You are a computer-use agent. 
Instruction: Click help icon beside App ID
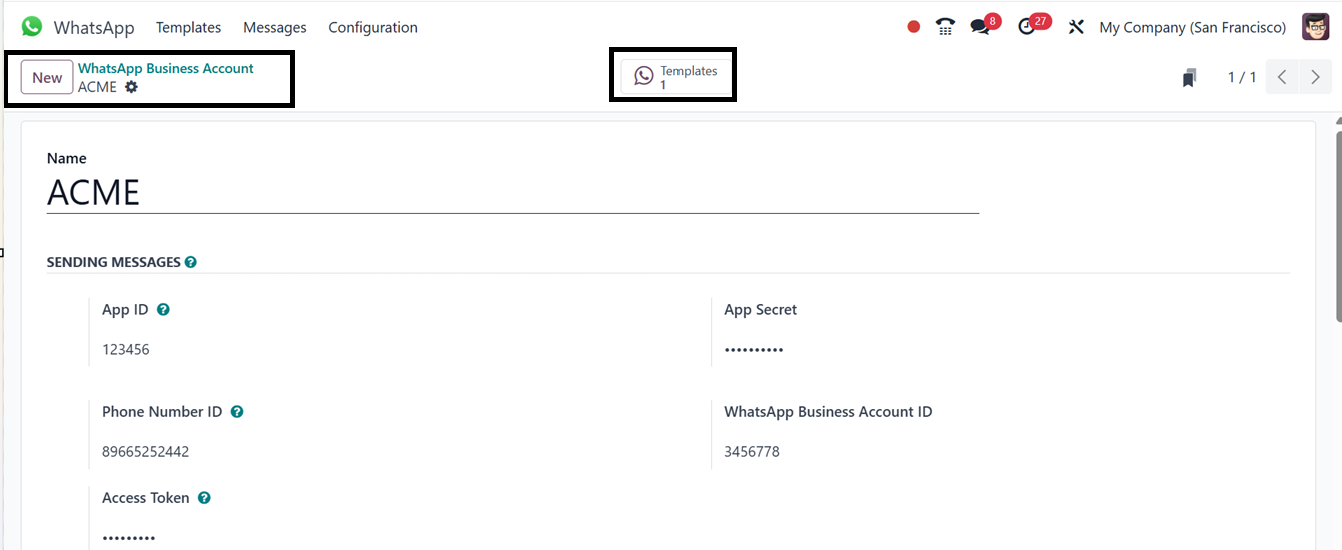(163, 310)
